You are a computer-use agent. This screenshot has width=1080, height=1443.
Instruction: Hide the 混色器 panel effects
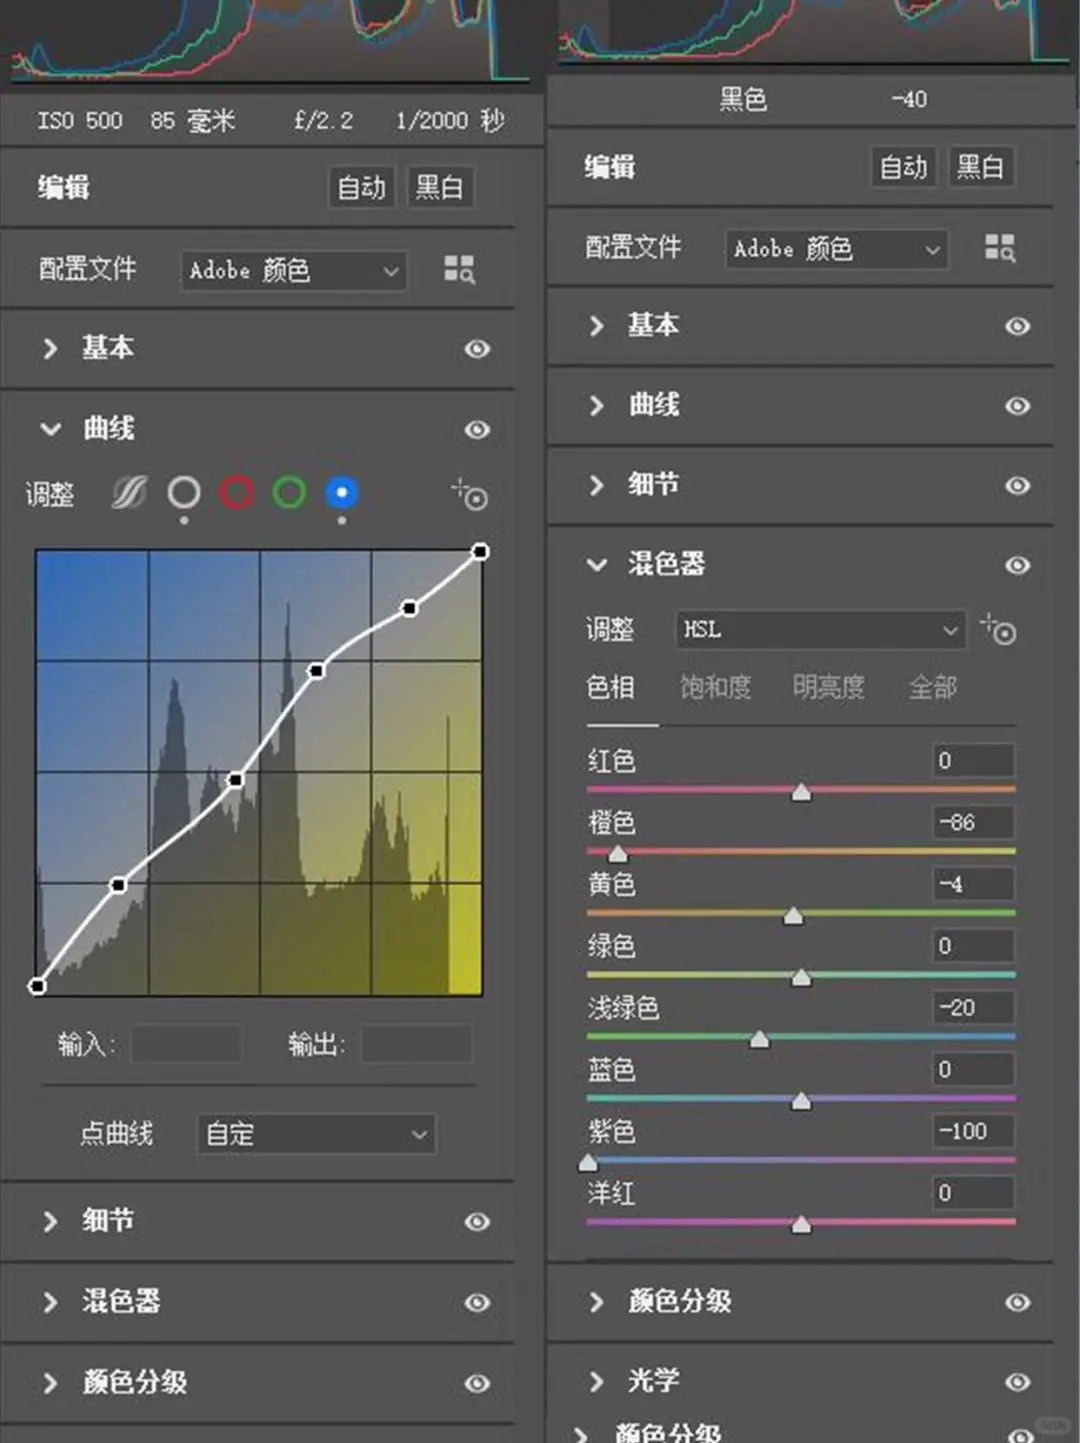1017,565
